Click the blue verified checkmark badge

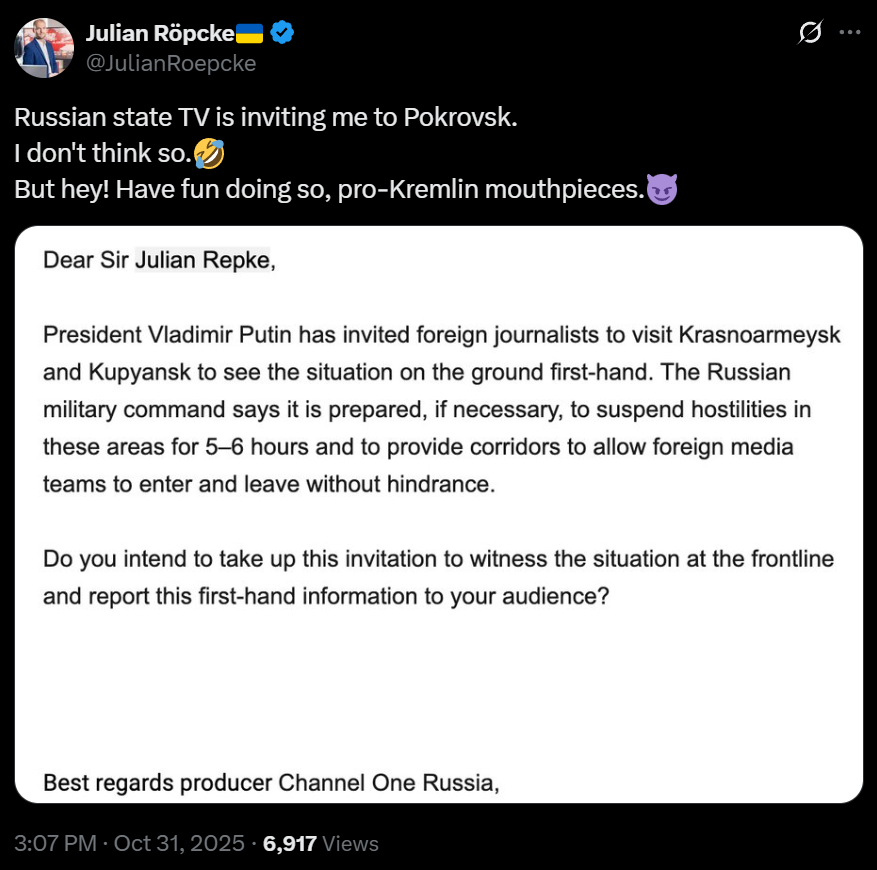pos(283,33)
